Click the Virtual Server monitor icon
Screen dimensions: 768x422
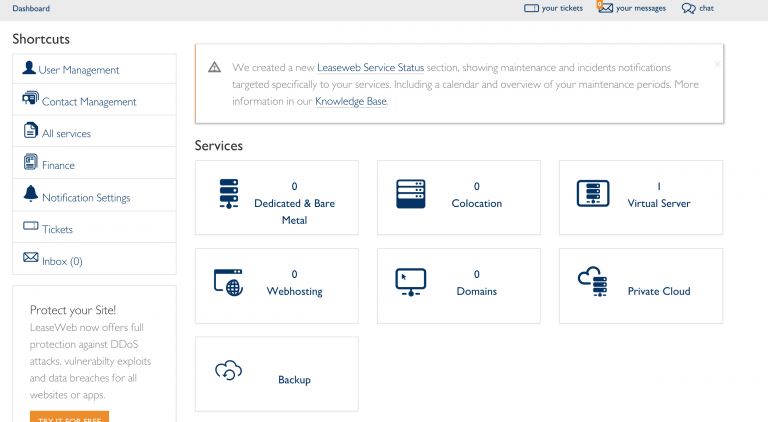click(x=592, y=193)
